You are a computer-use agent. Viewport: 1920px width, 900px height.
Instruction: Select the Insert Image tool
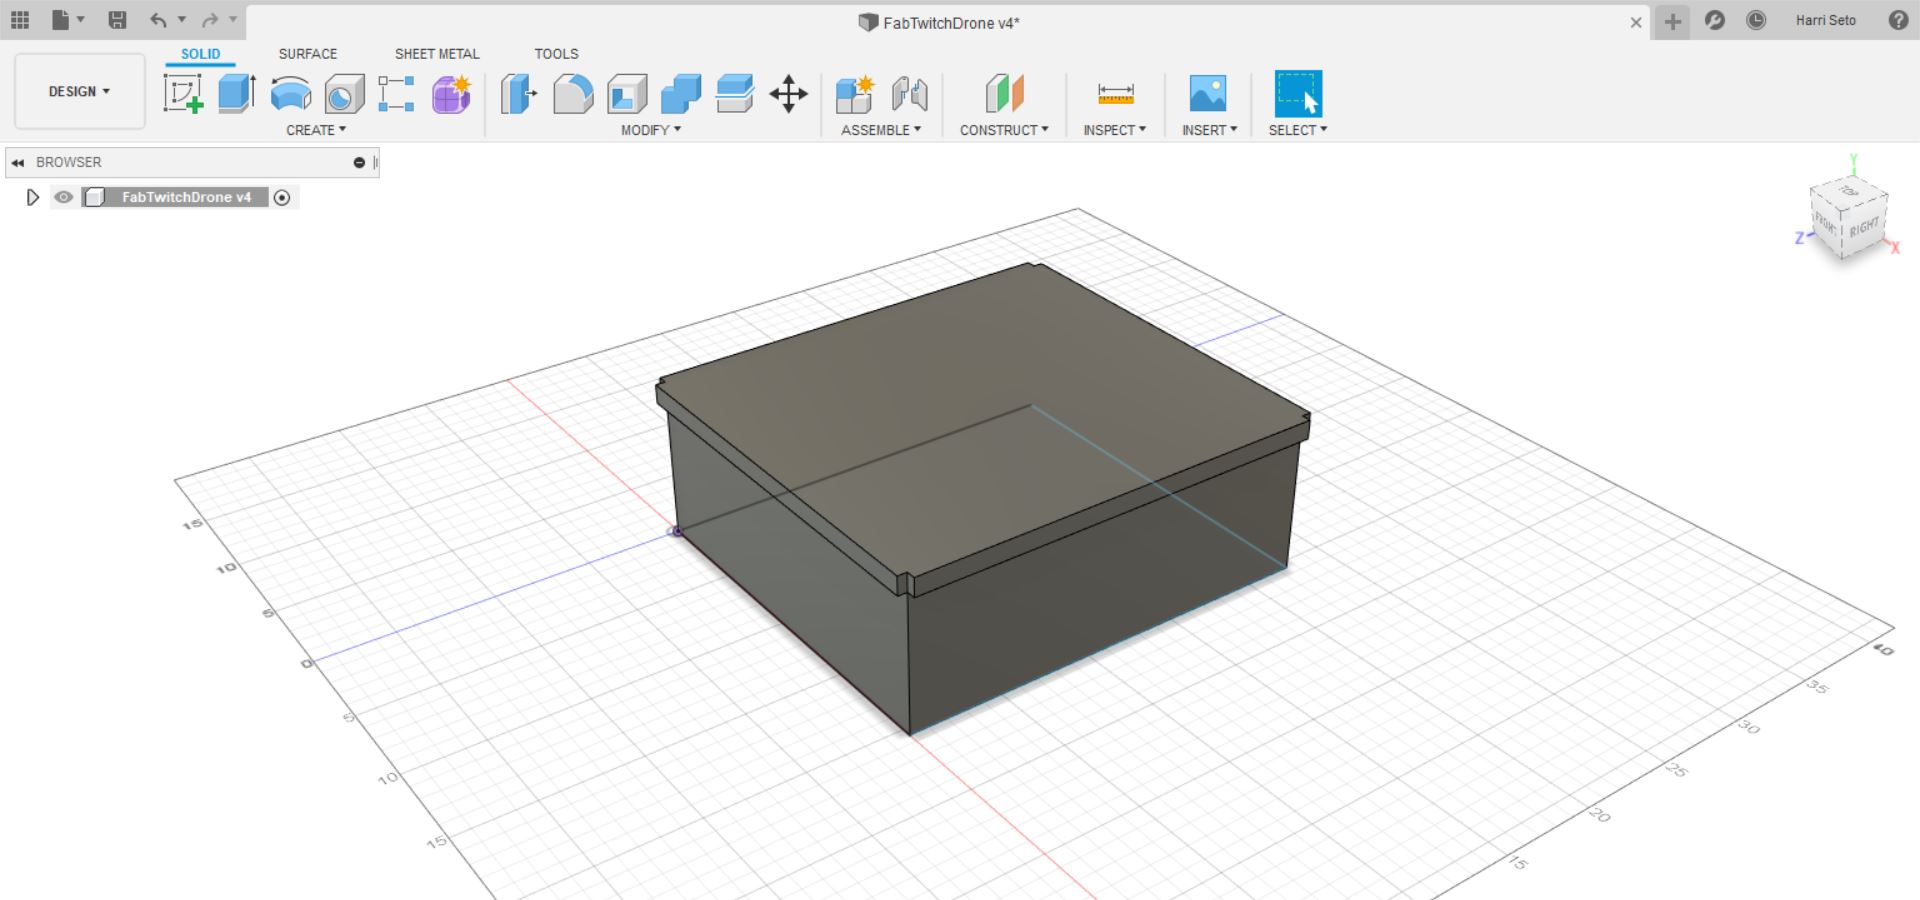tap(1208, 94)
